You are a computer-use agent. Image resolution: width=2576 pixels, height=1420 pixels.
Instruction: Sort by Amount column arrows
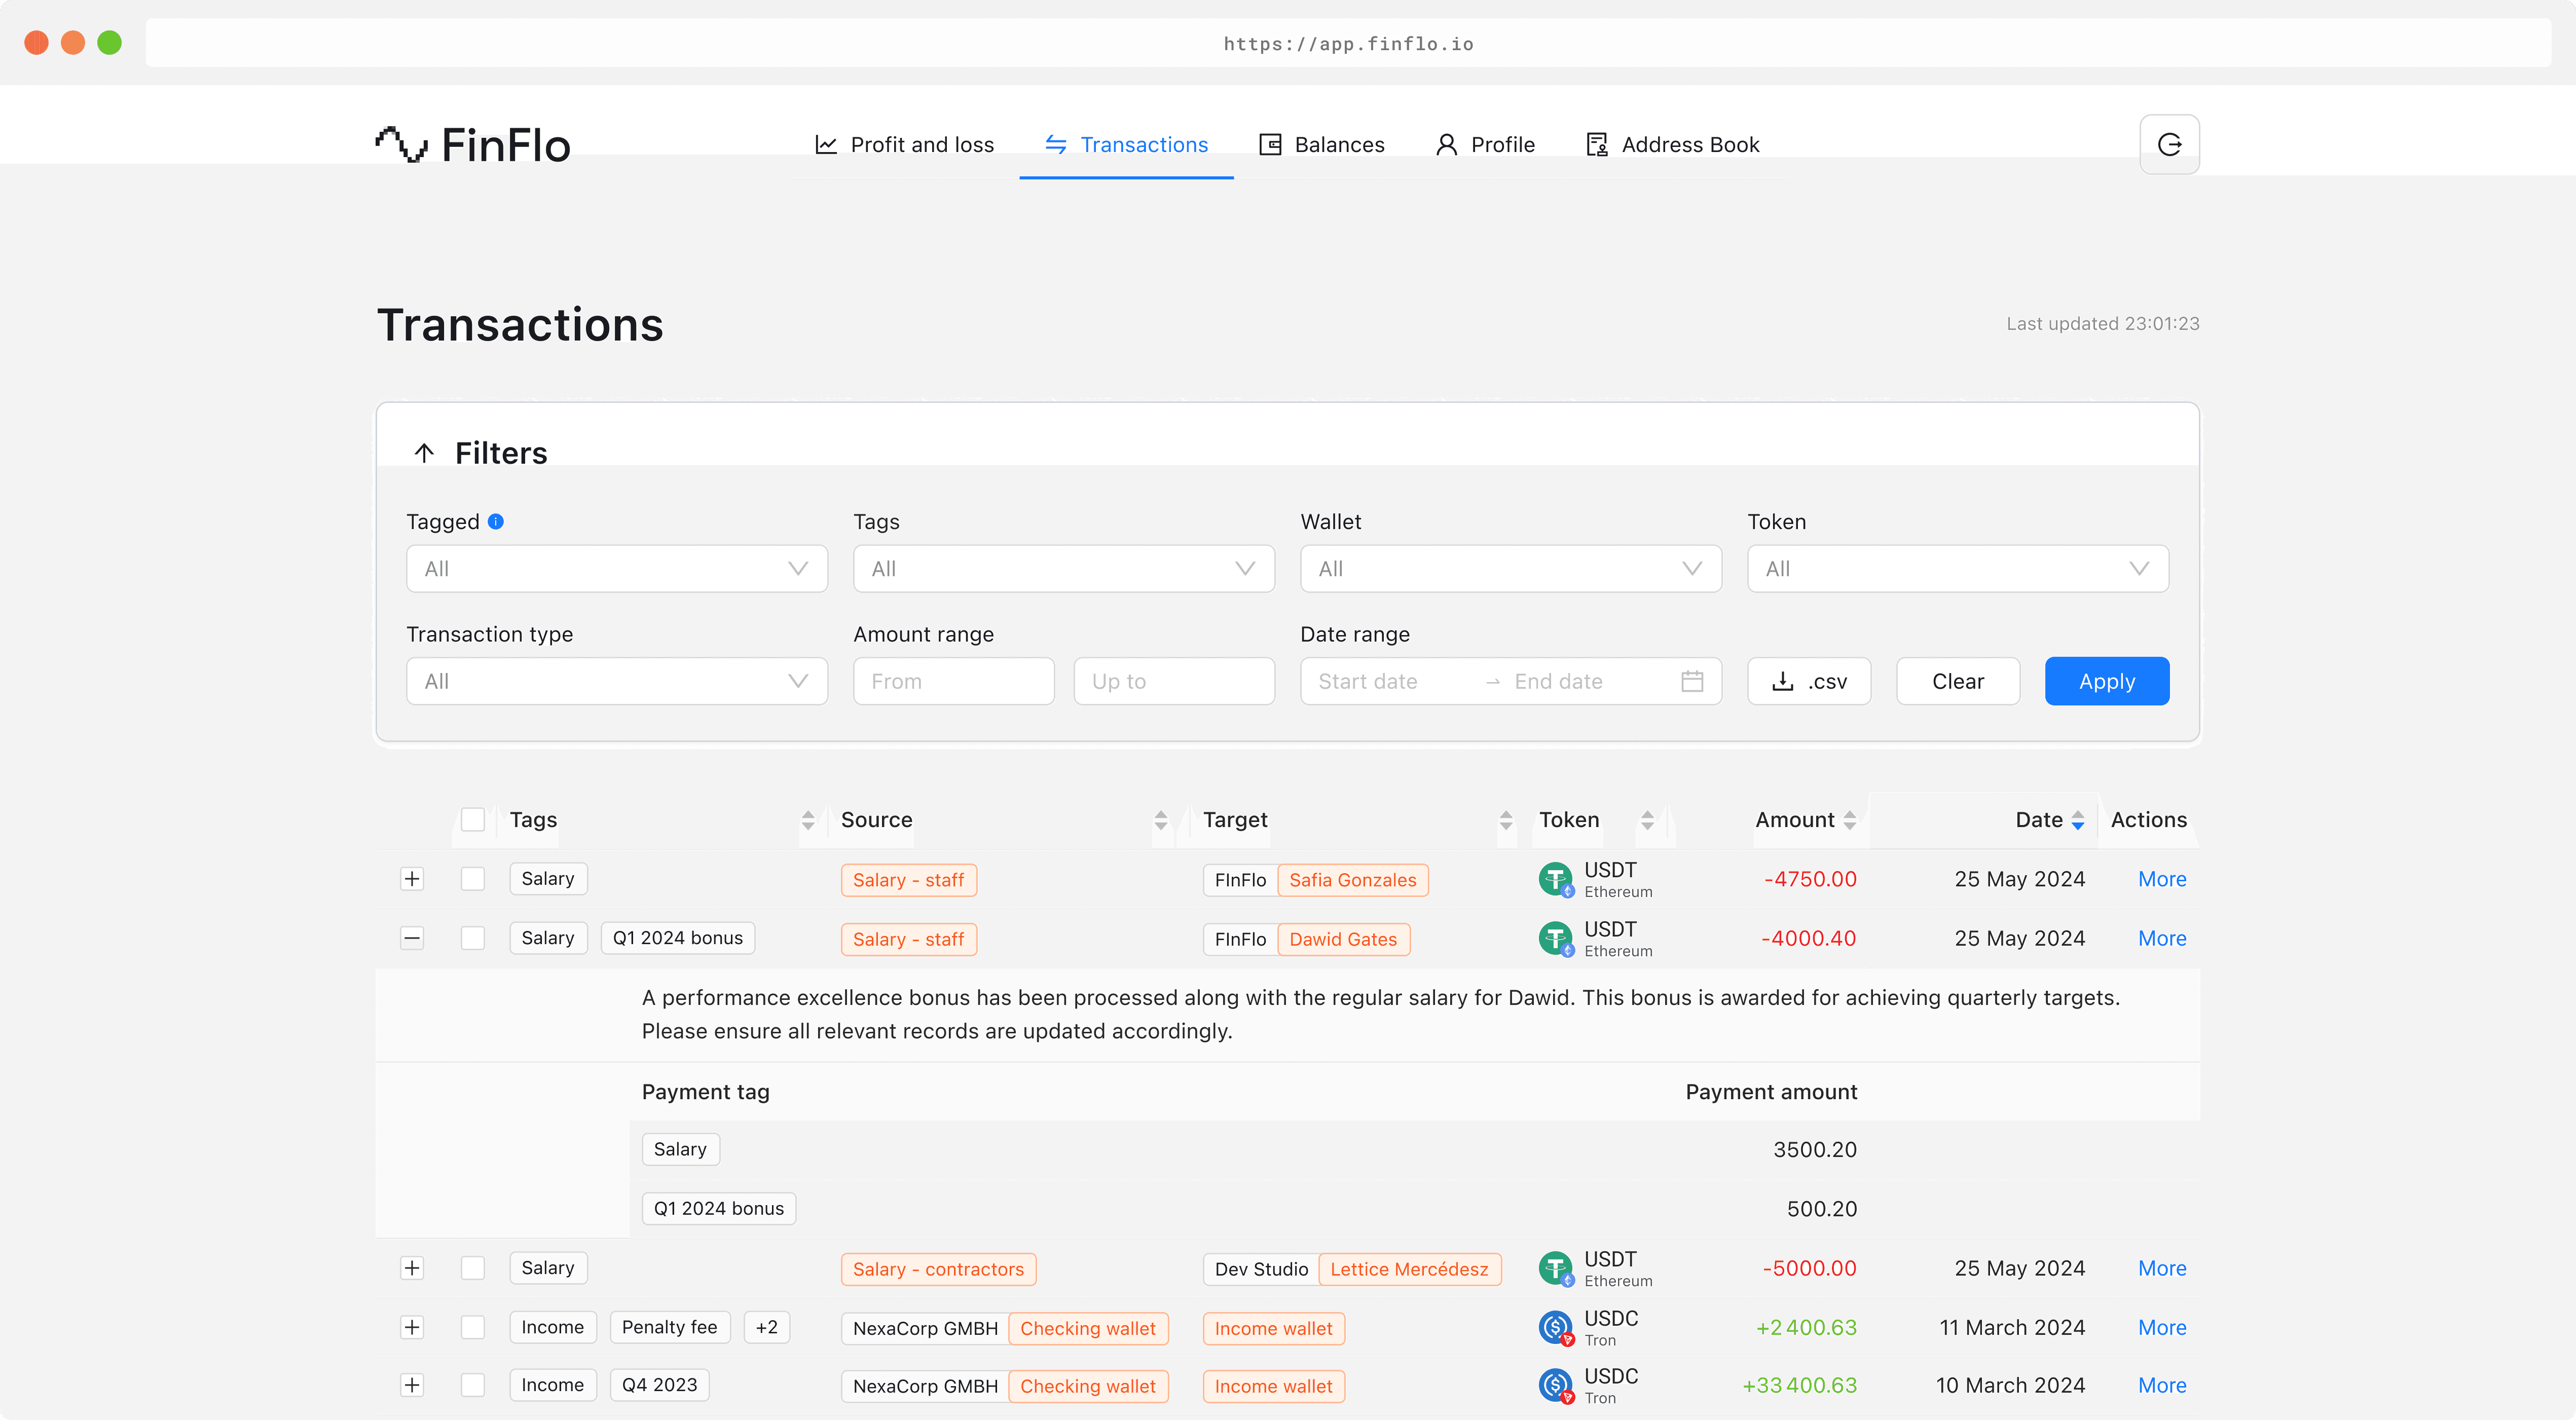tap(1850, 820)
